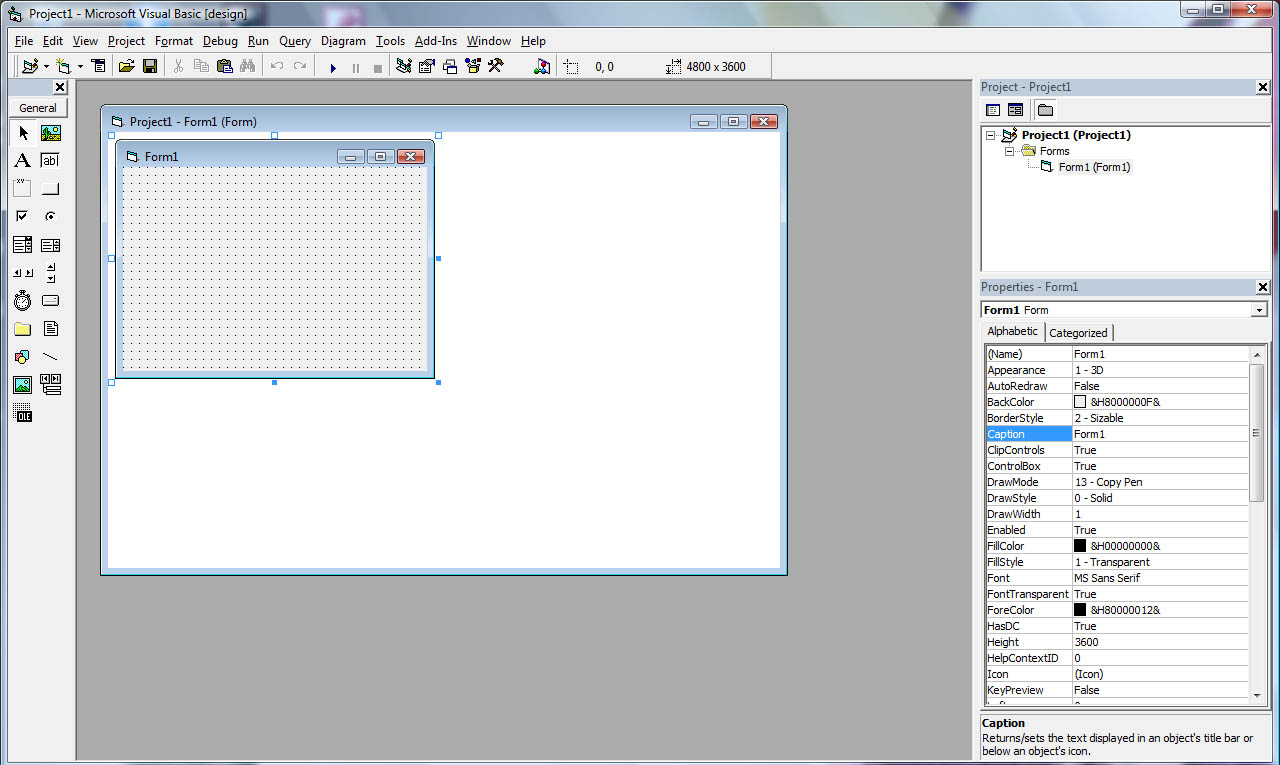Switch to the Alphabetic properties tab
This screenshot has height=765, width=1280.
point(1013,331)
